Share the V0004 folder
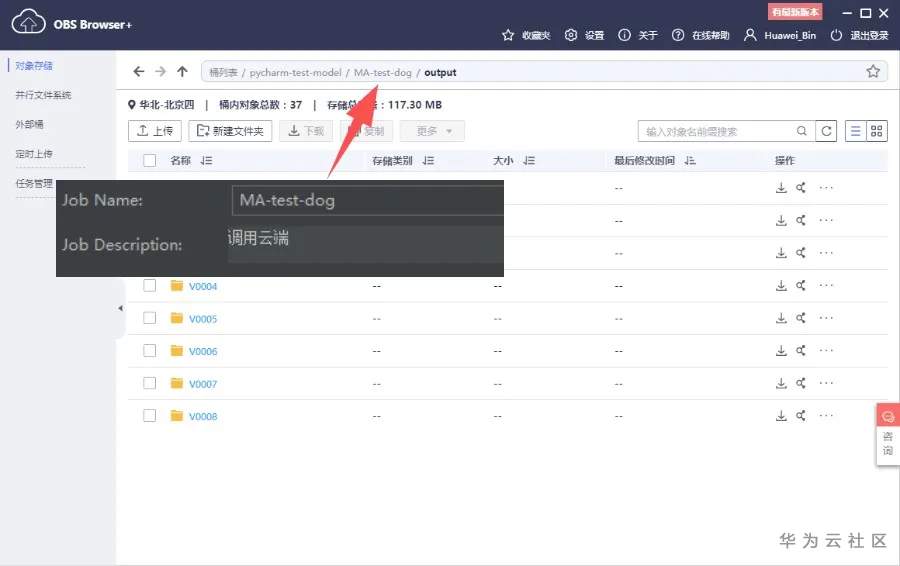 point(801,285)
